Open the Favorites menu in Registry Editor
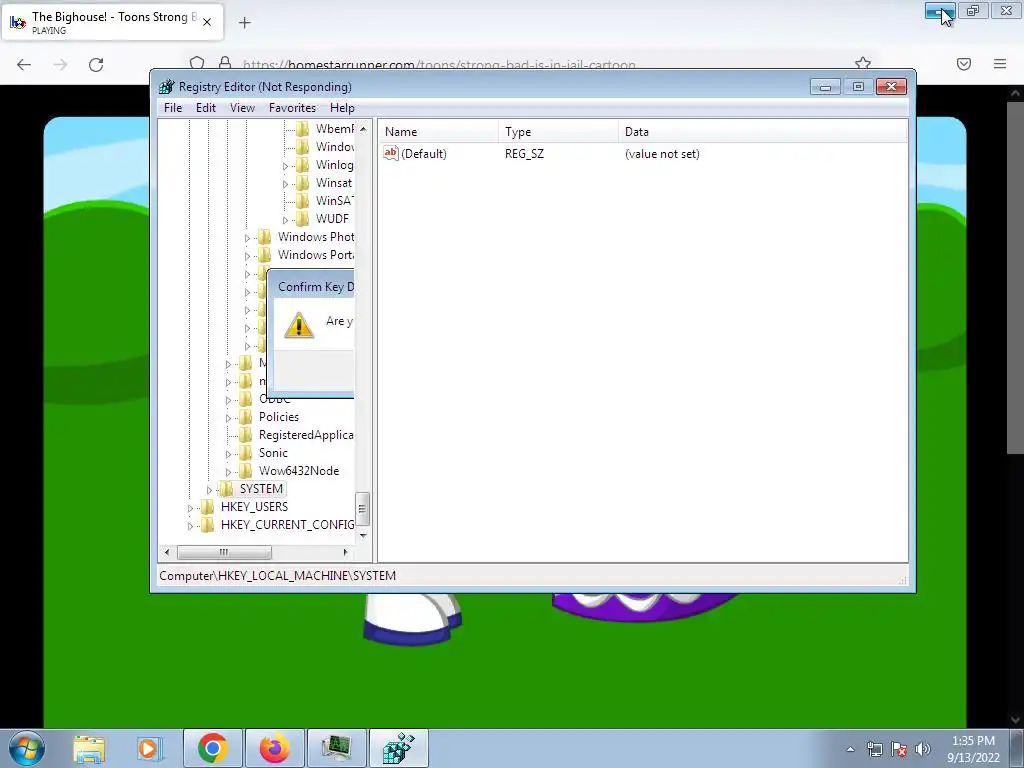Image resolution: width=1024 pixels, height=768 pixels. (x=292, y=108)
